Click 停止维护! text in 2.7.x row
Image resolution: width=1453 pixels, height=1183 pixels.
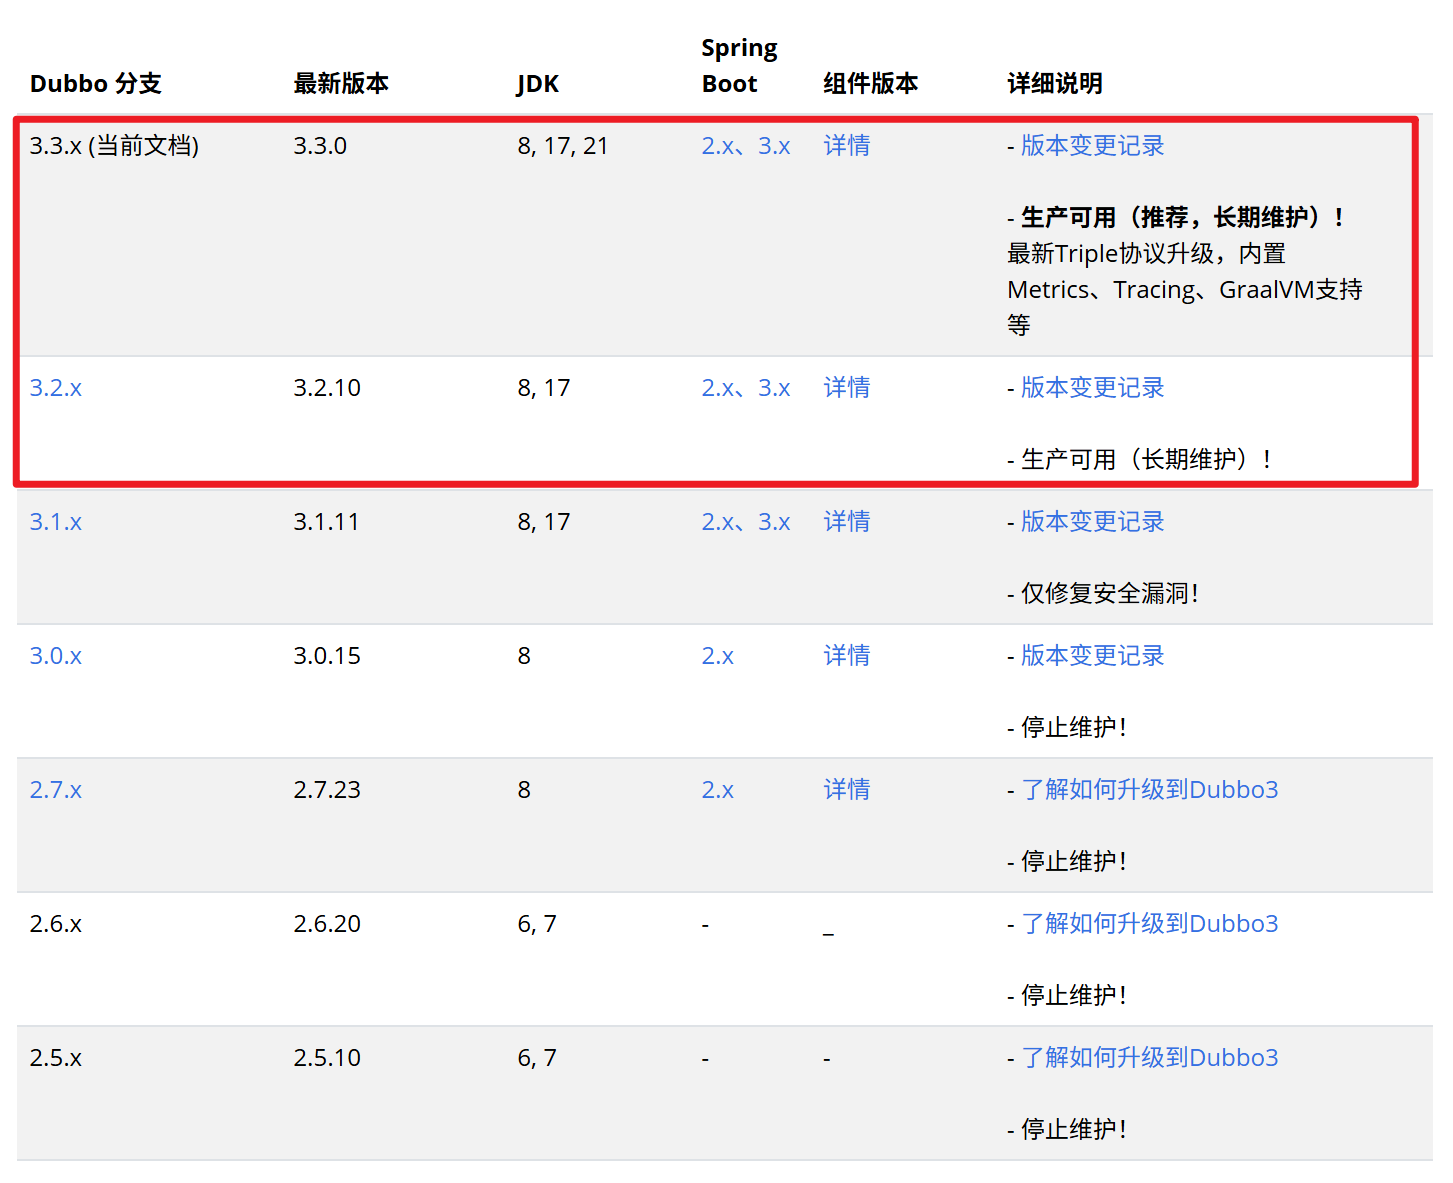click(1073, 862)
